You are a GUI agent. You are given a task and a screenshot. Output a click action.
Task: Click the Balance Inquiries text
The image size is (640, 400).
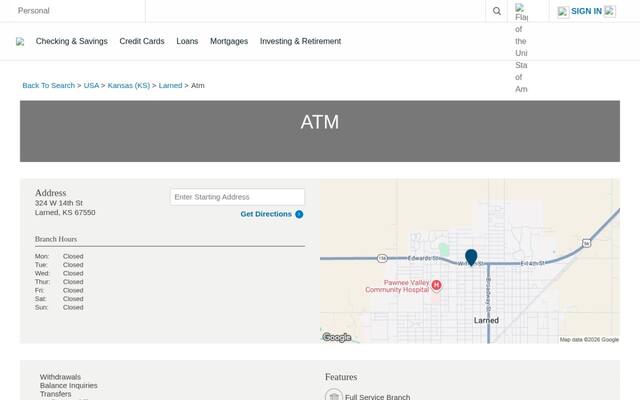[69, 385]
